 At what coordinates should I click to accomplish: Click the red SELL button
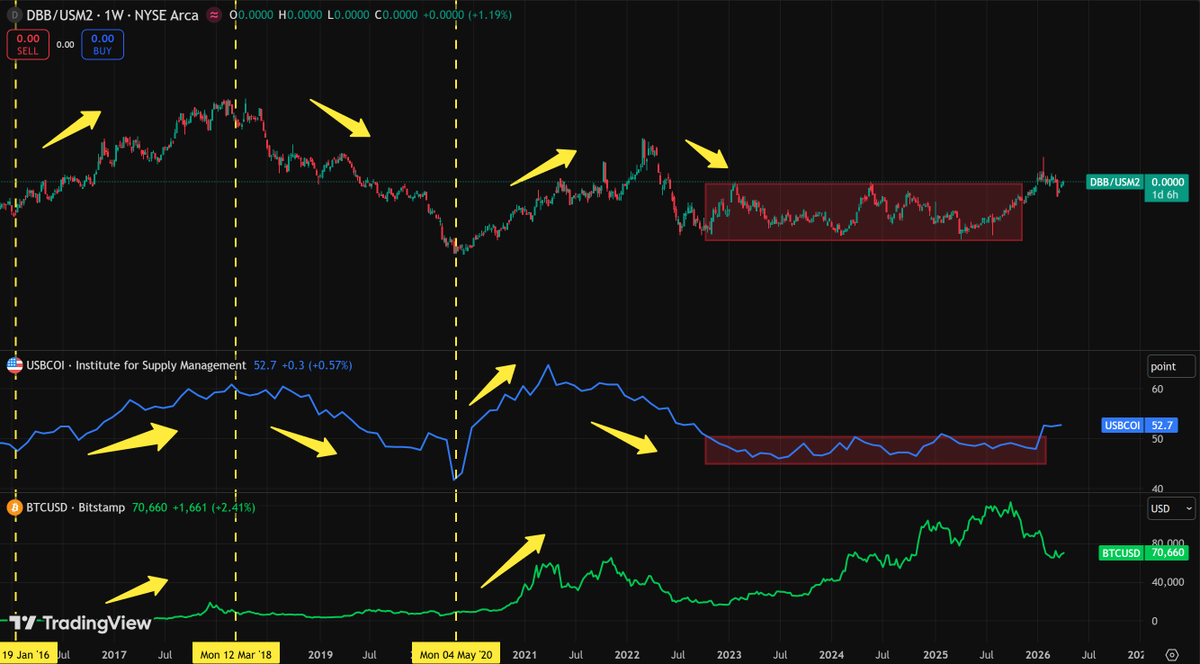(28, 45)
